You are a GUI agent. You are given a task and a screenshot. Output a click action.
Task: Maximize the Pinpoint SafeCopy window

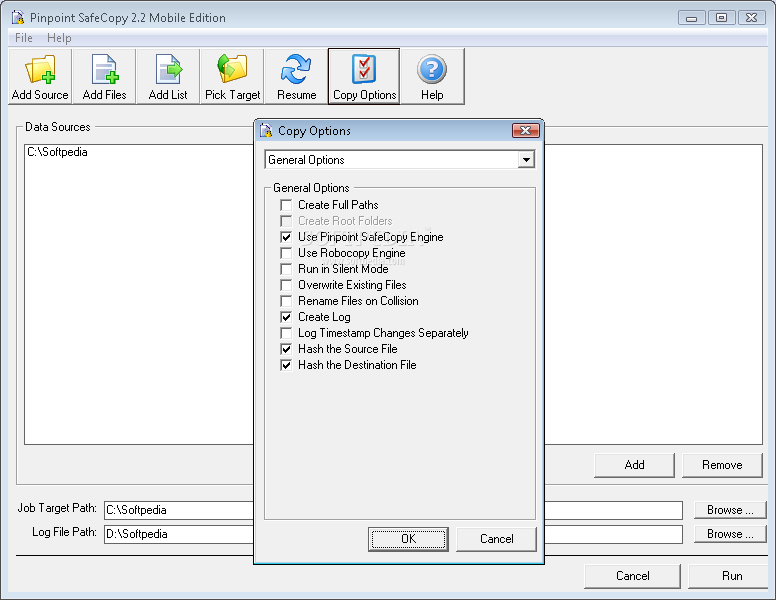722,18
